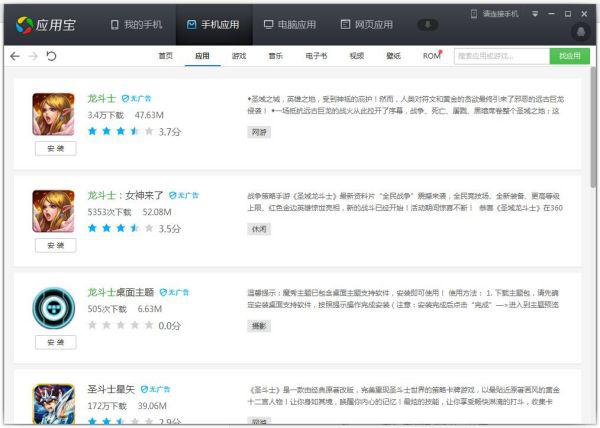Click the 无广告 badge beside 龙斗士桌面主题
Viewport: 600px width, 428px height.
pyautogui.click(x=174, y=292)
